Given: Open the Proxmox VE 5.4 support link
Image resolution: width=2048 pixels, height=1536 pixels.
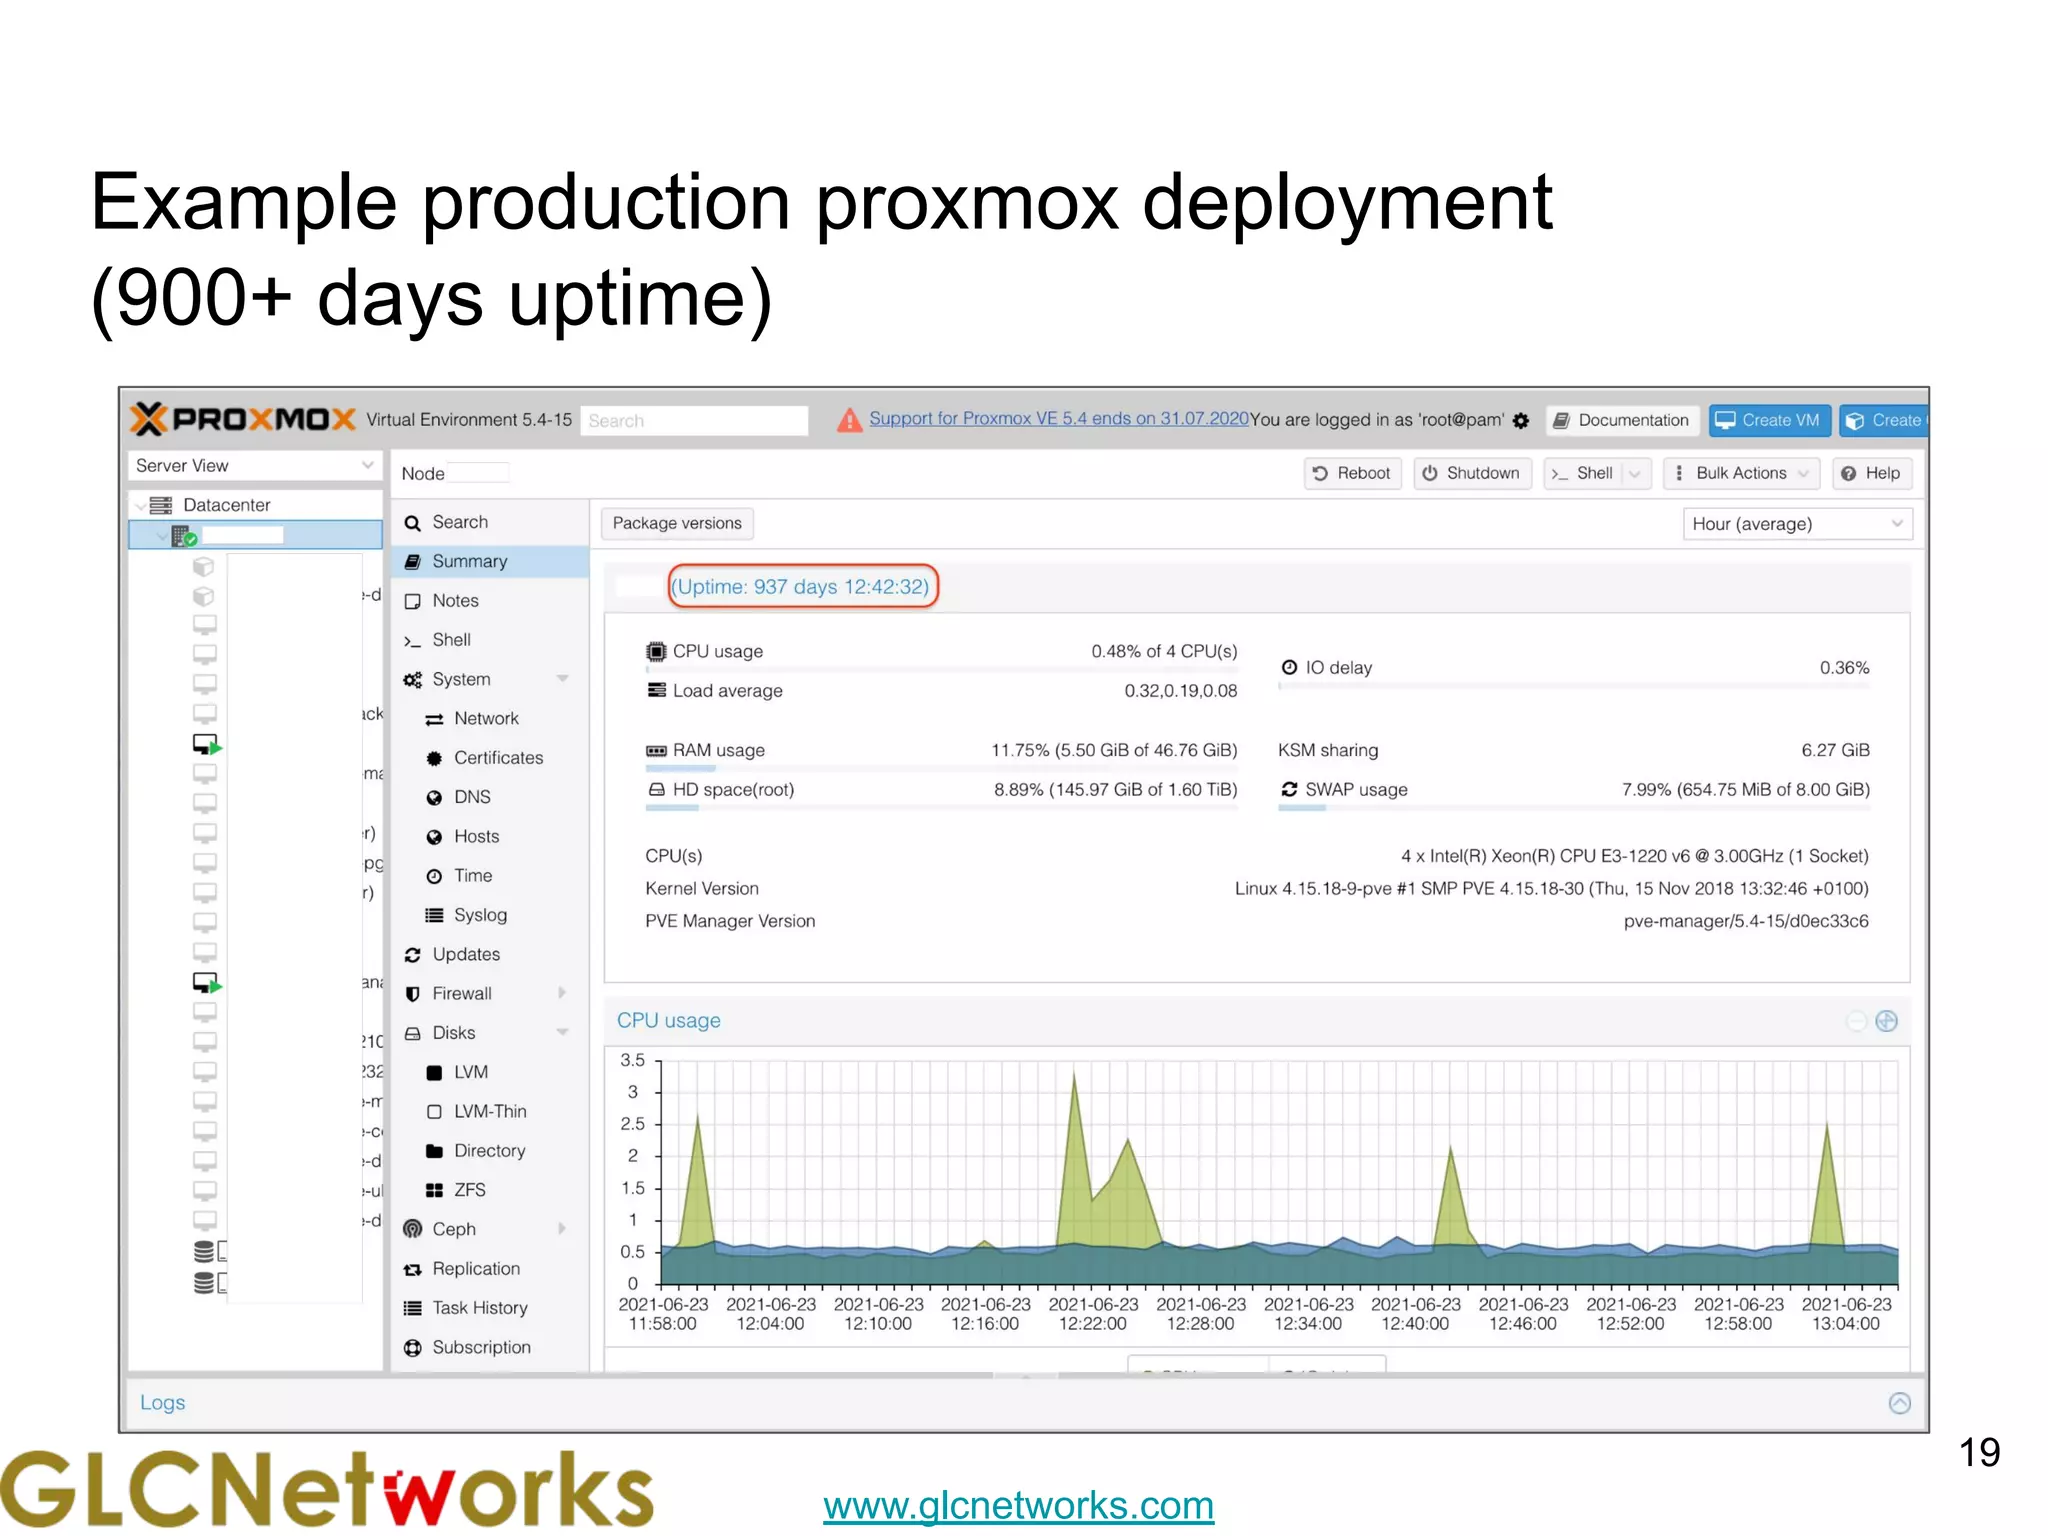Looking at the screenshot, I should point(1058,418).
